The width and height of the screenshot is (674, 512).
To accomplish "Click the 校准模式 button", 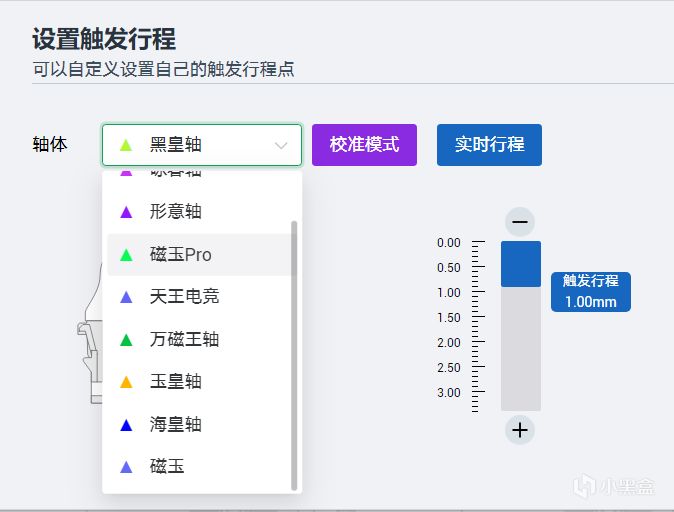I will 364,145.
